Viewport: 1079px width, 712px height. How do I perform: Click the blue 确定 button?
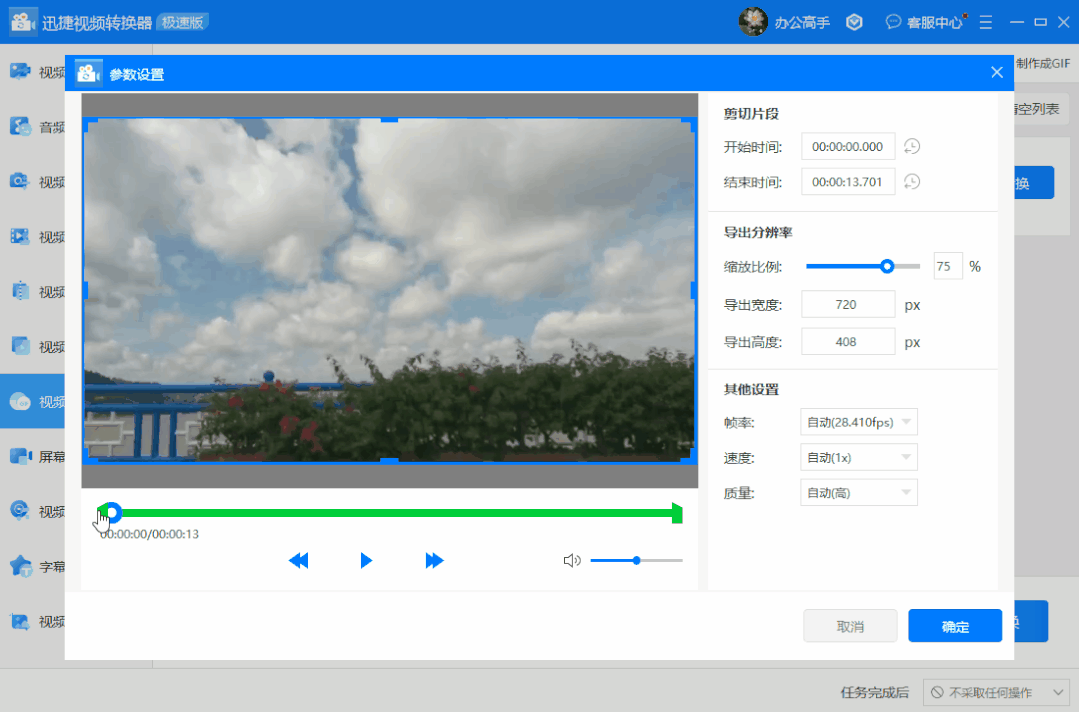[x=954, y=626]
